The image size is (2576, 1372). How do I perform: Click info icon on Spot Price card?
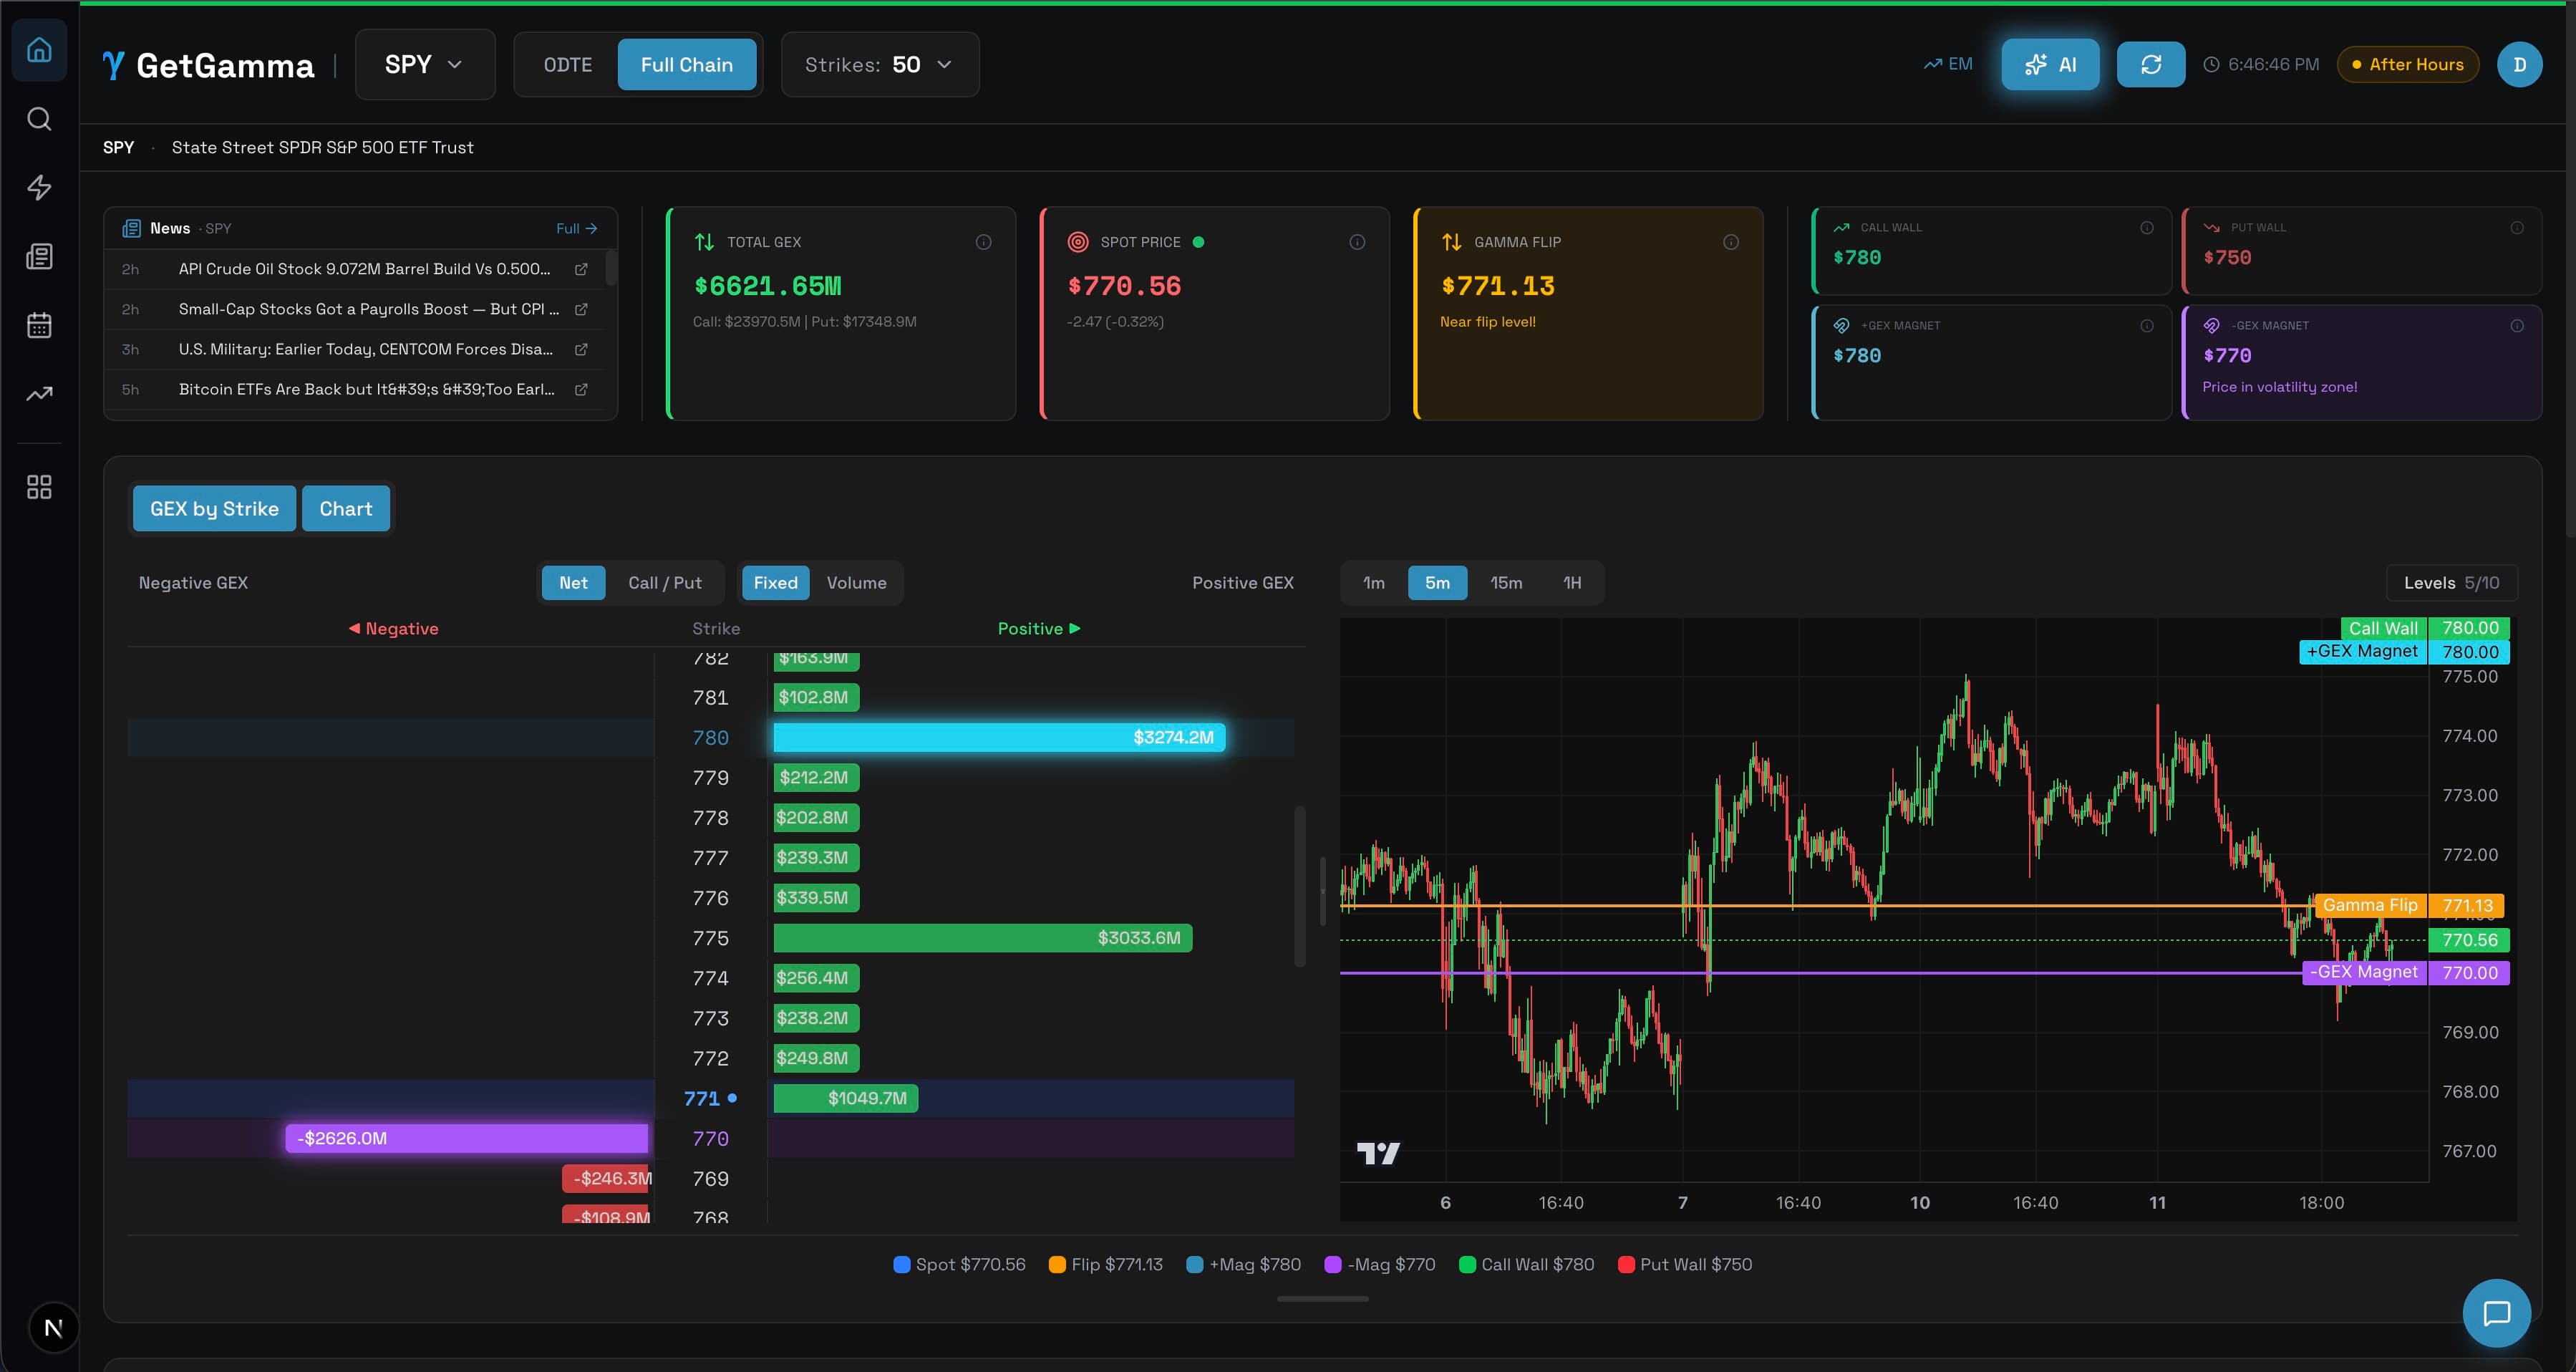pos(1357,242)
